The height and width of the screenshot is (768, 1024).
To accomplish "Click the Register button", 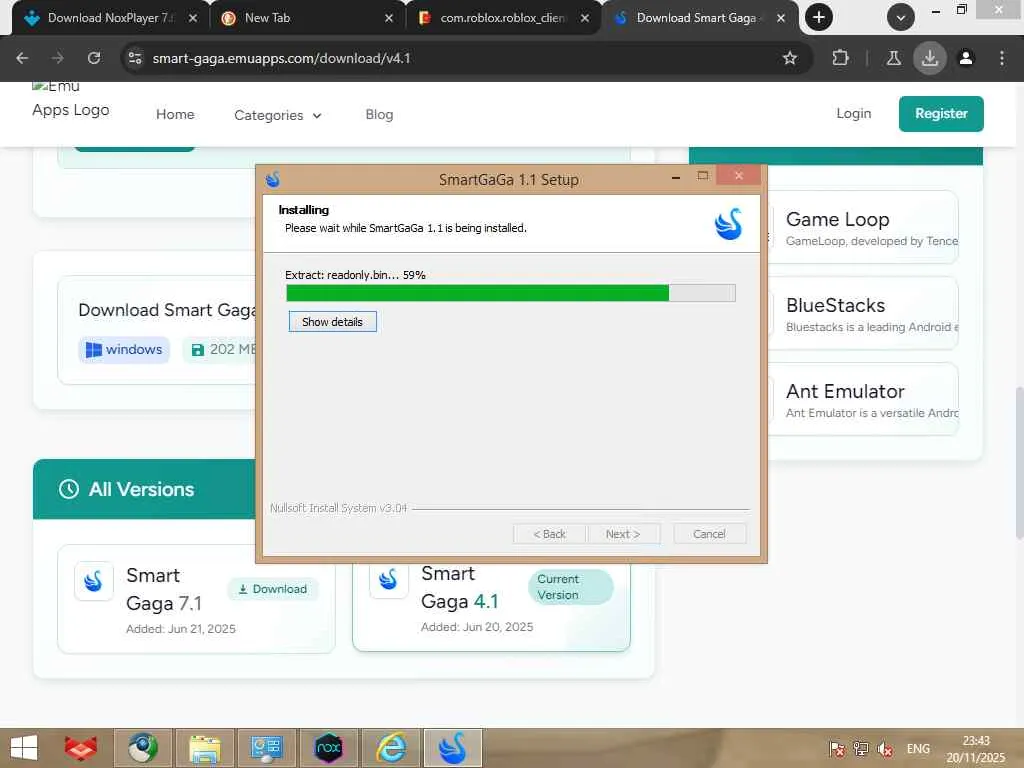I will pyautogui.click(x=941, y=114).
